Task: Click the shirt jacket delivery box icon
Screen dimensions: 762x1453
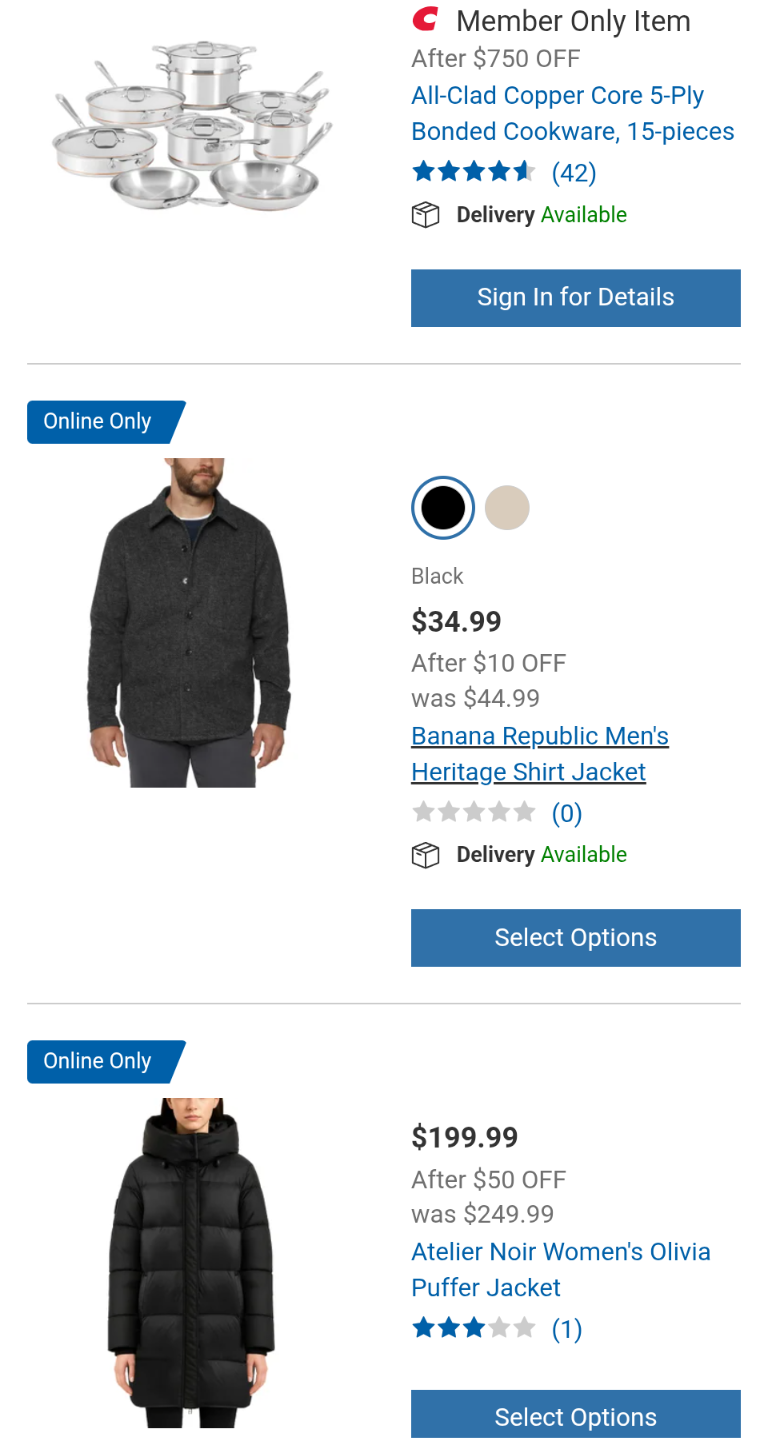Action: point(426,855)
